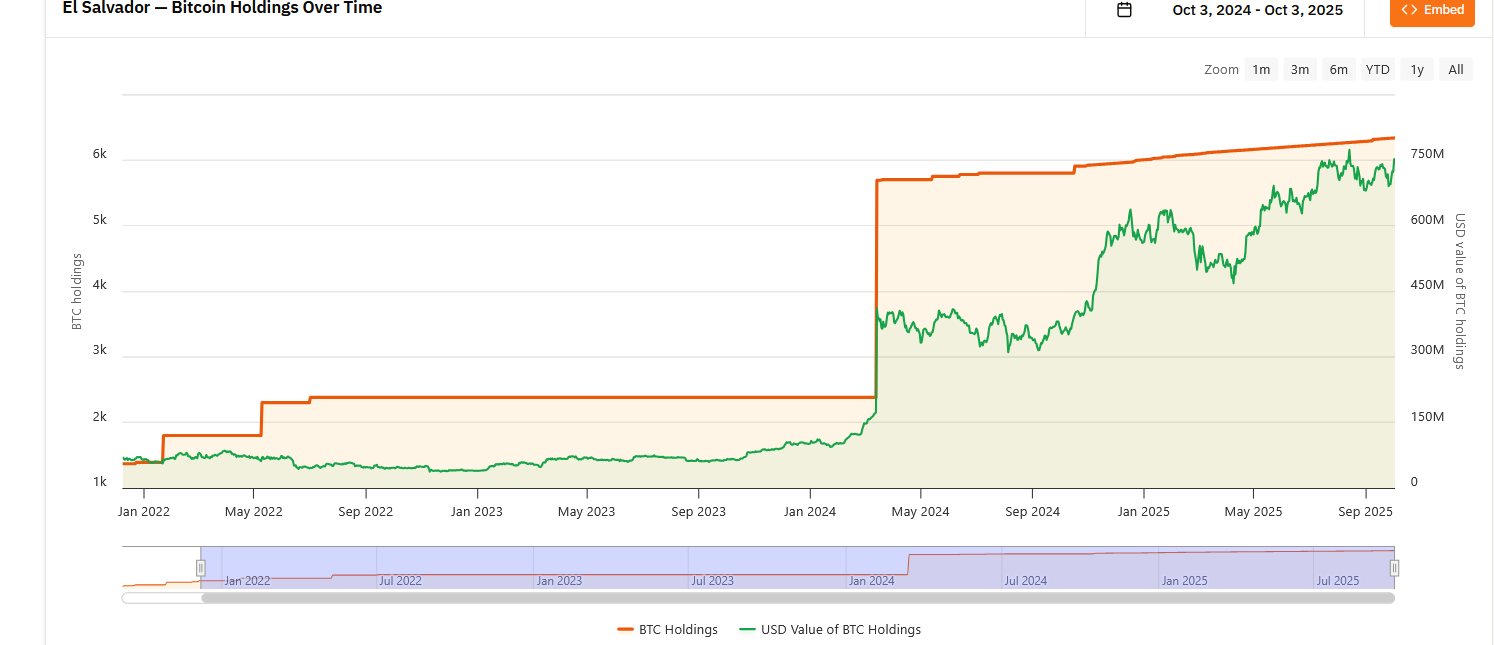Open the Oct 3, 2024 date range picker
1494x645 pixels.
tap(1257, 10)
